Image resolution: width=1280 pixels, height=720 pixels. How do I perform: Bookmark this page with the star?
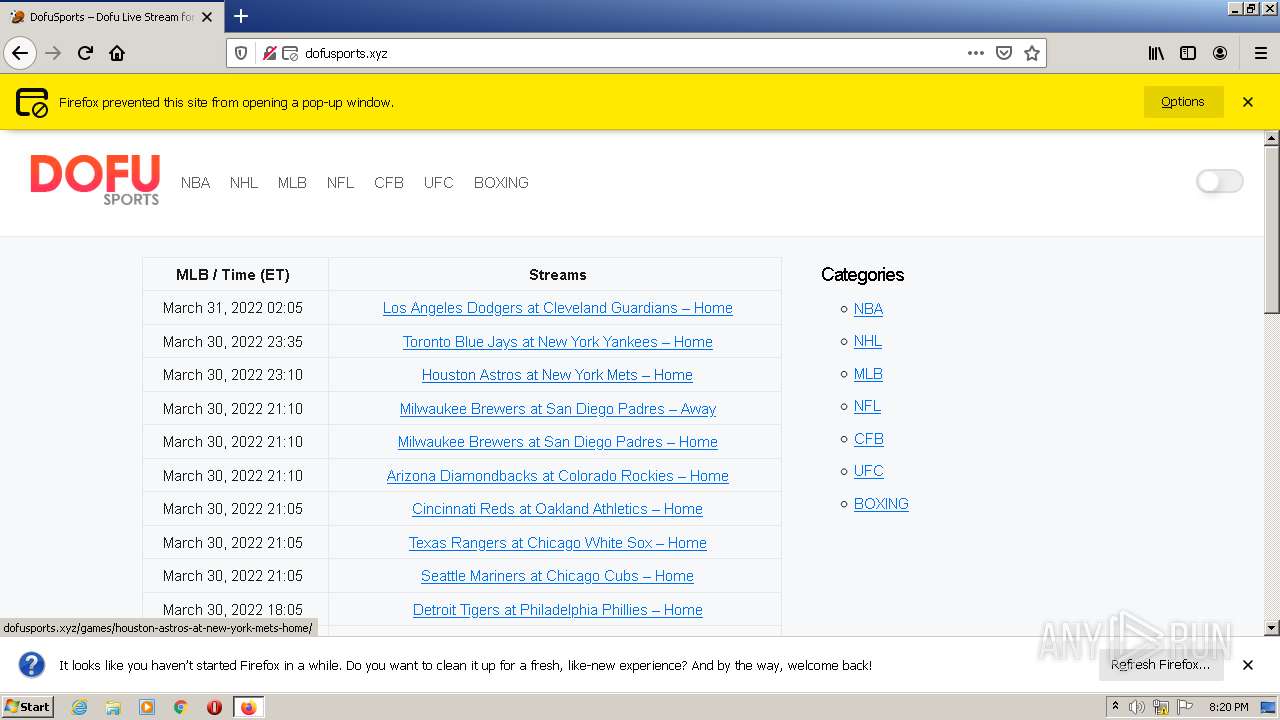click(x=1032, y=53)
